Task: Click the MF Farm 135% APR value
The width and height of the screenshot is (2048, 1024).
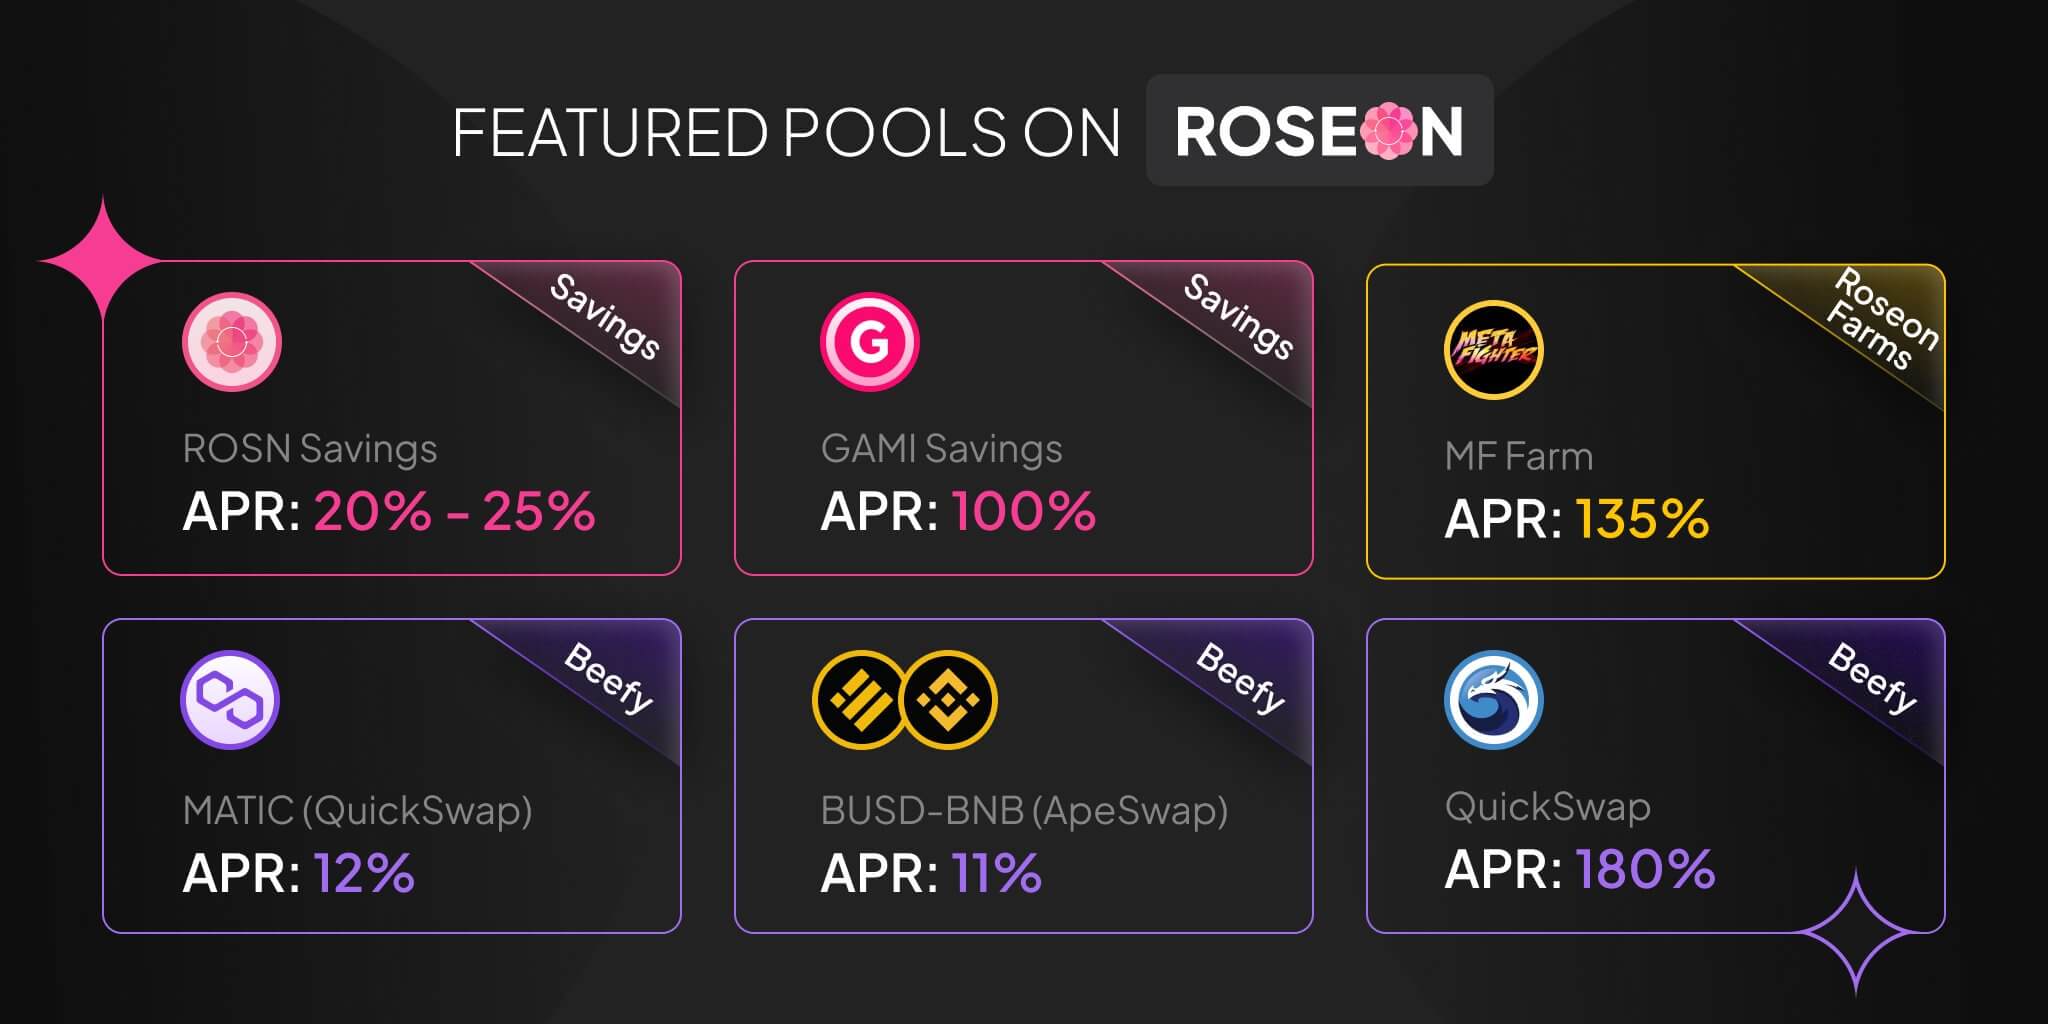Action: [x=1642, y=519]
